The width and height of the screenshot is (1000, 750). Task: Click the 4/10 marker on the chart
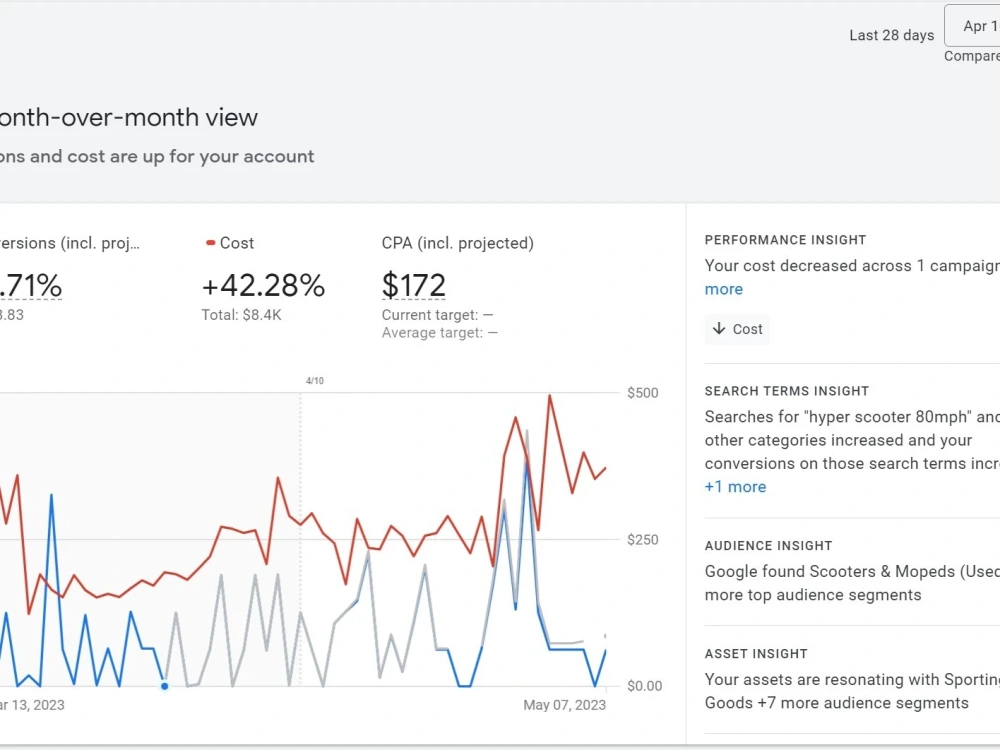(x=314, y=381)
